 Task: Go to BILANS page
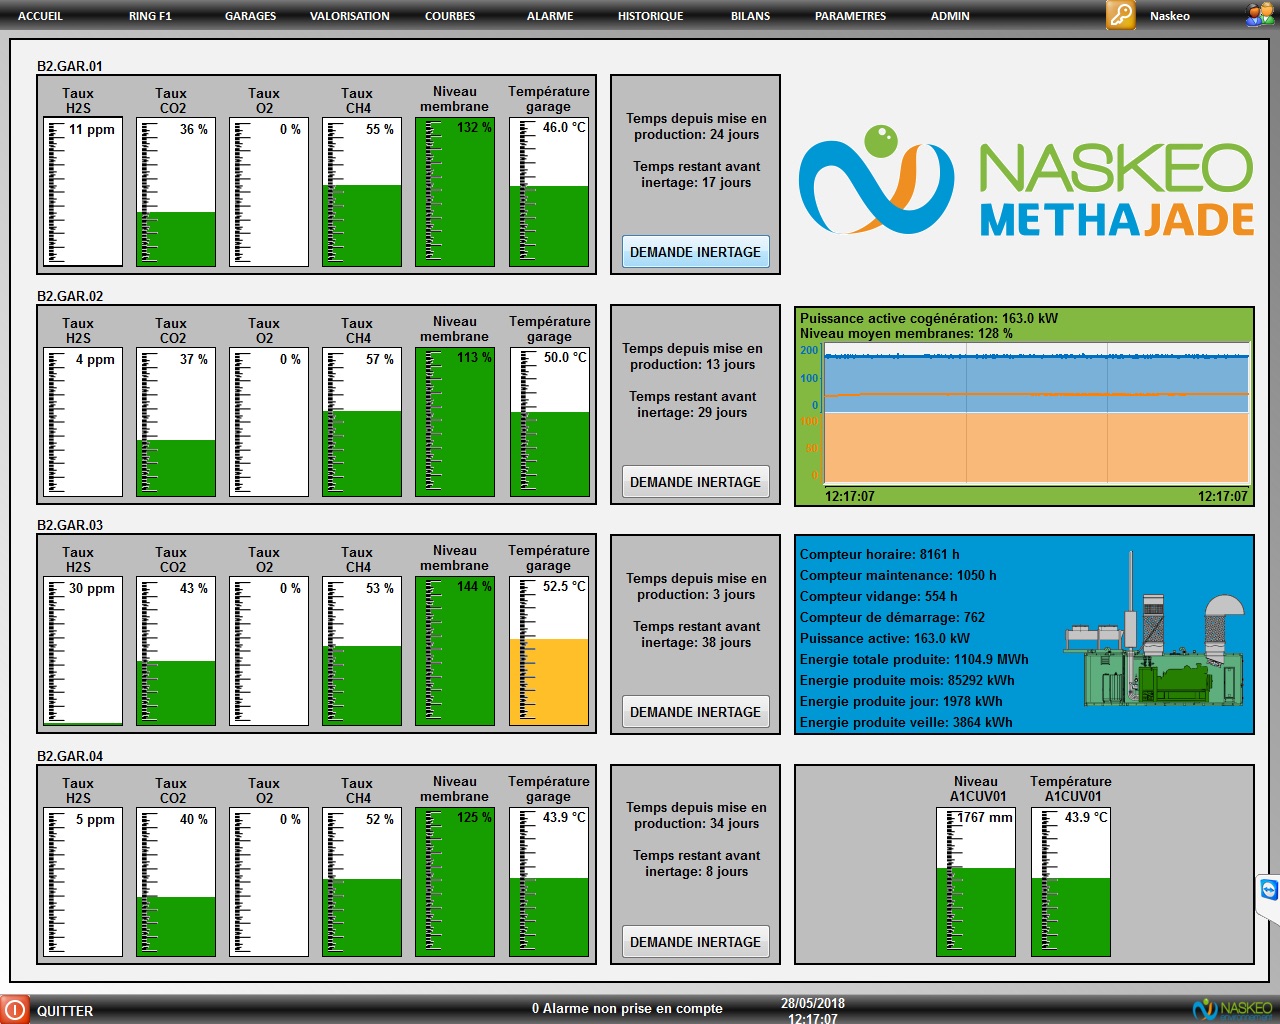pos(750,16)
